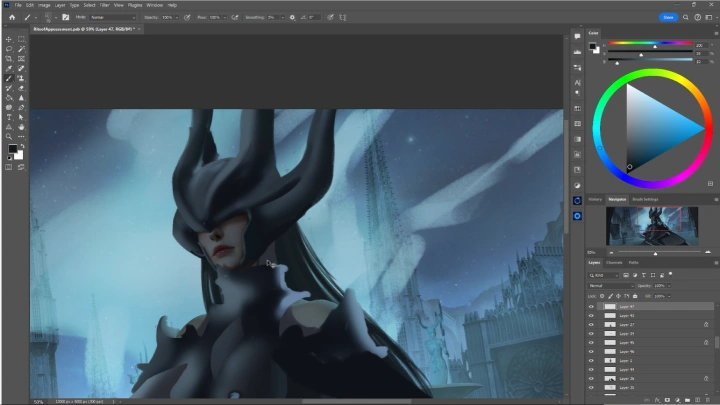720x405 pixels.
Task: Select the Clone Stamp tool
Action: 21,79
